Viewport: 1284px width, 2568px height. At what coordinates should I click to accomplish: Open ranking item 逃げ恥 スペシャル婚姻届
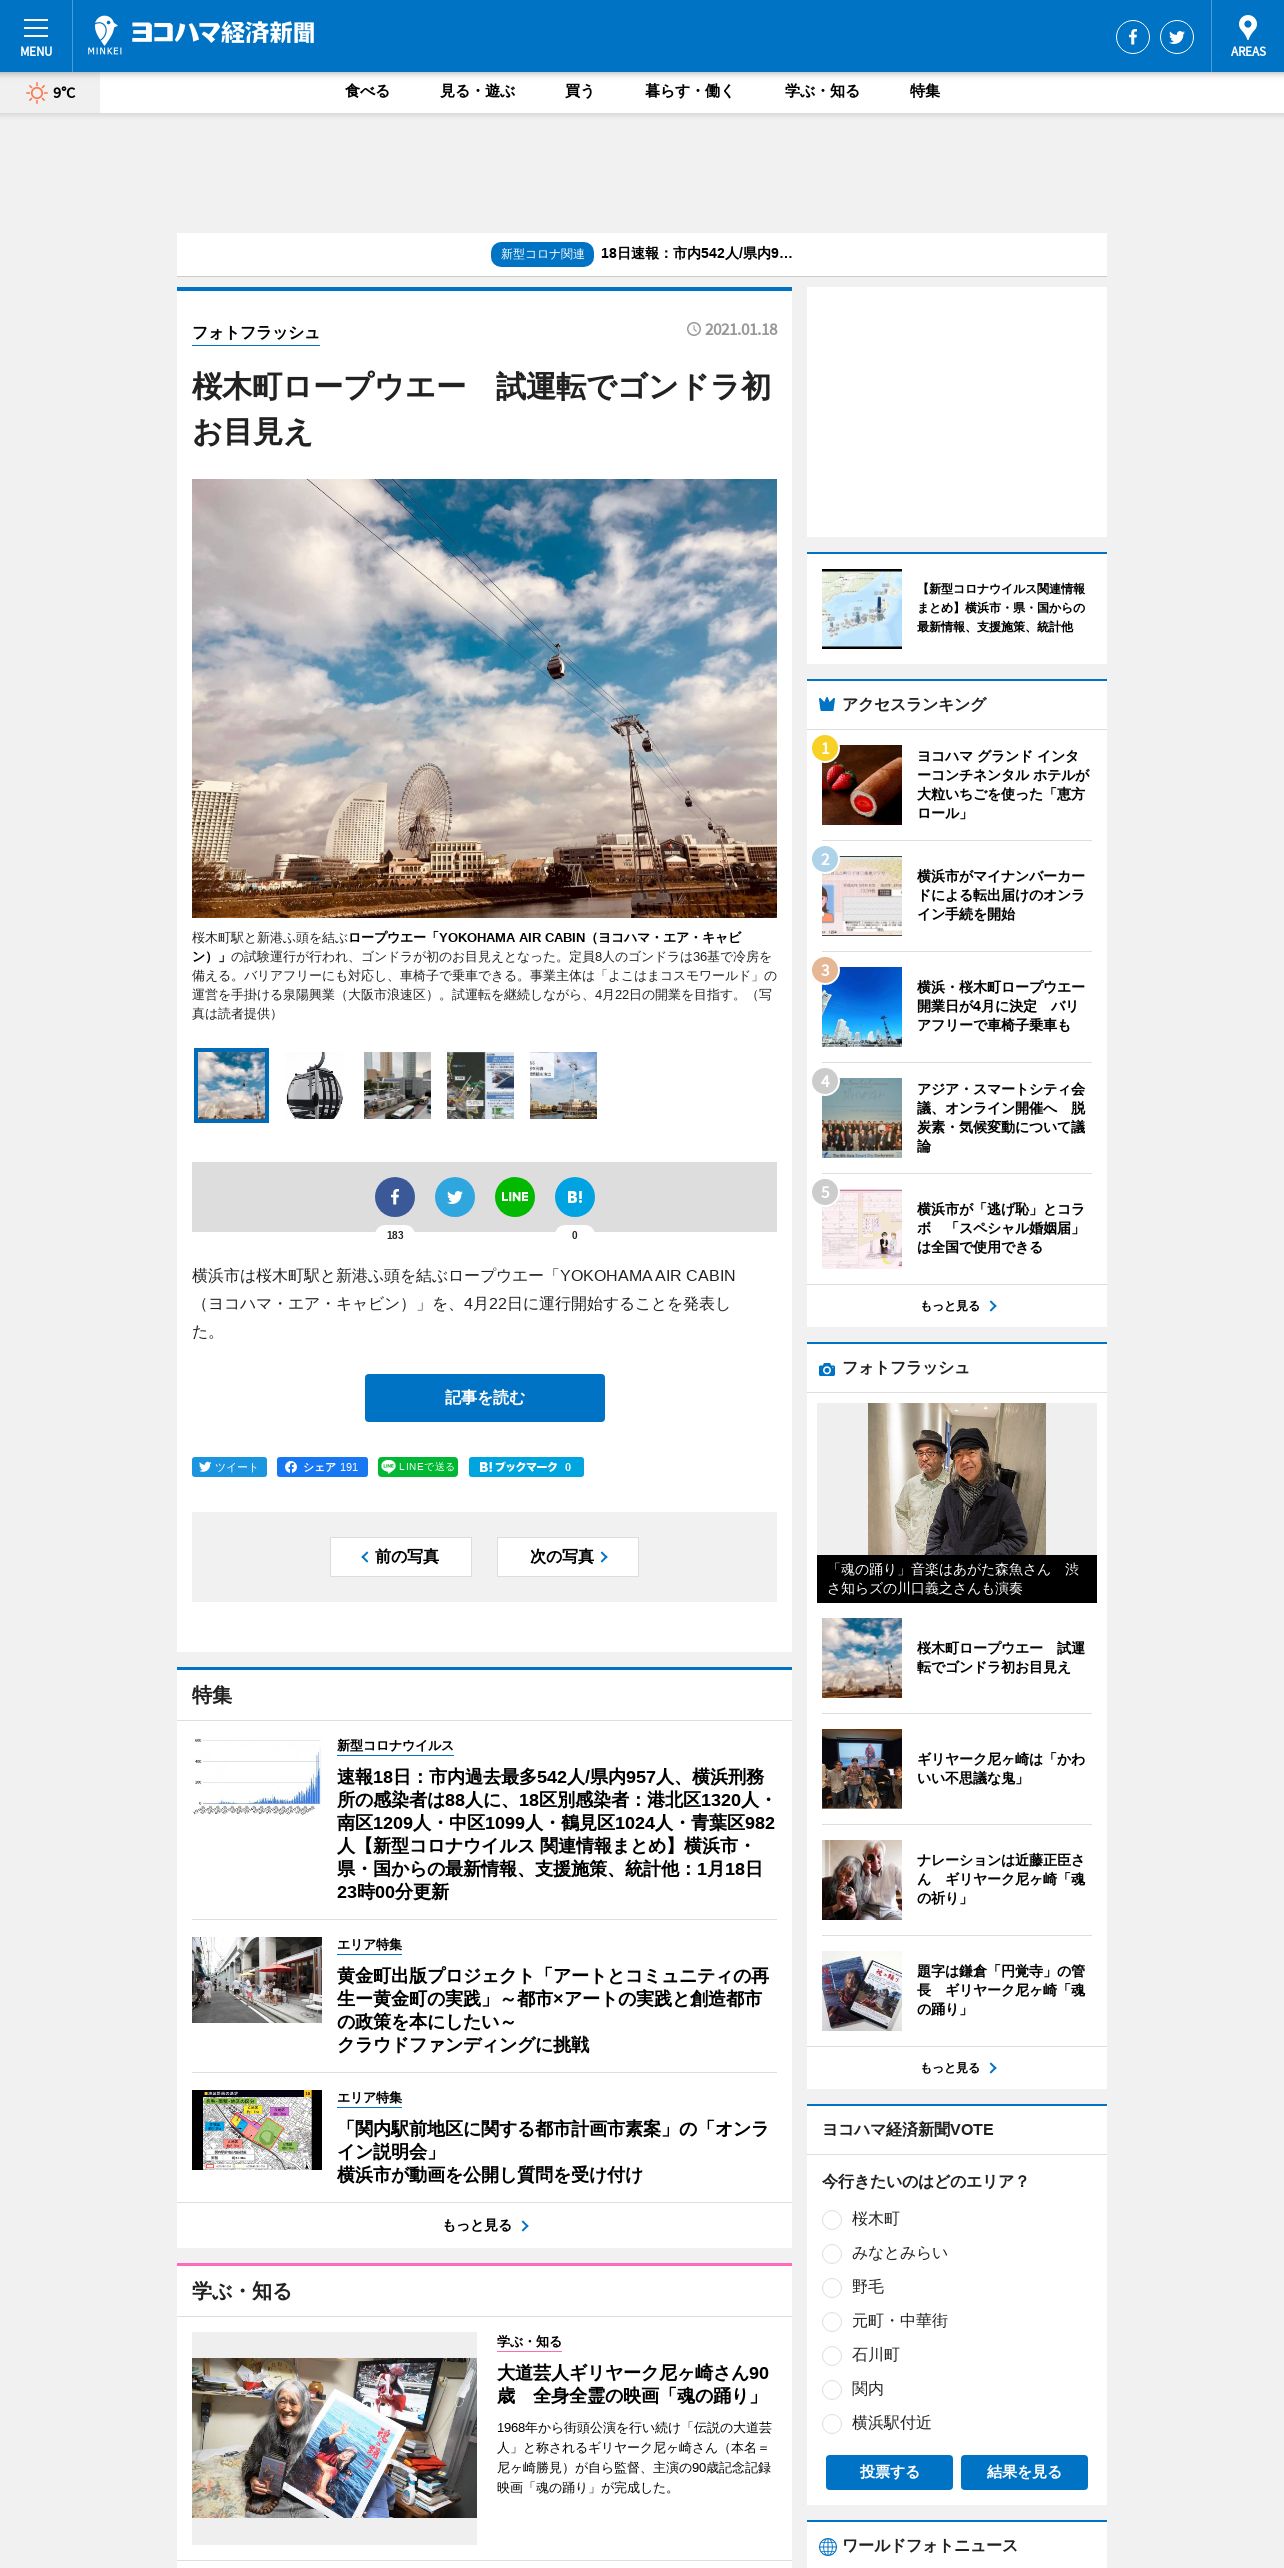pos(957,1229)
